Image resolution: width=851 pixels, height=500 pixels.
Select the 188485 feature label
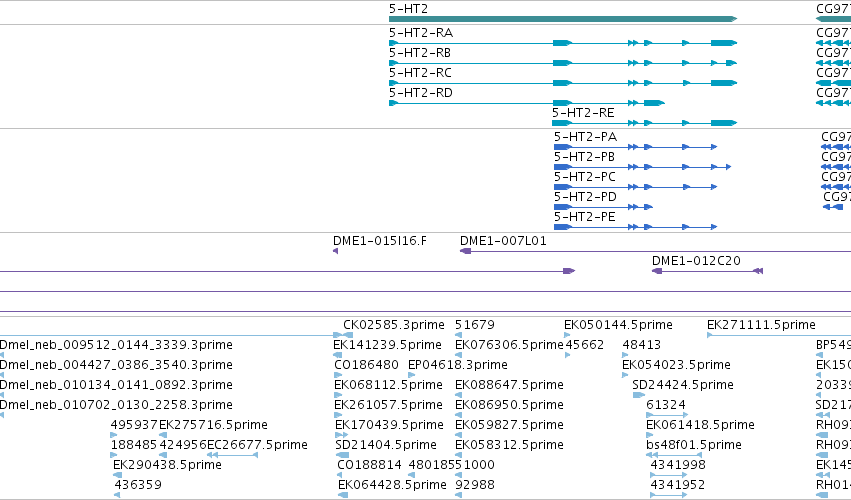pyautogui.click(x=134, y=445)
